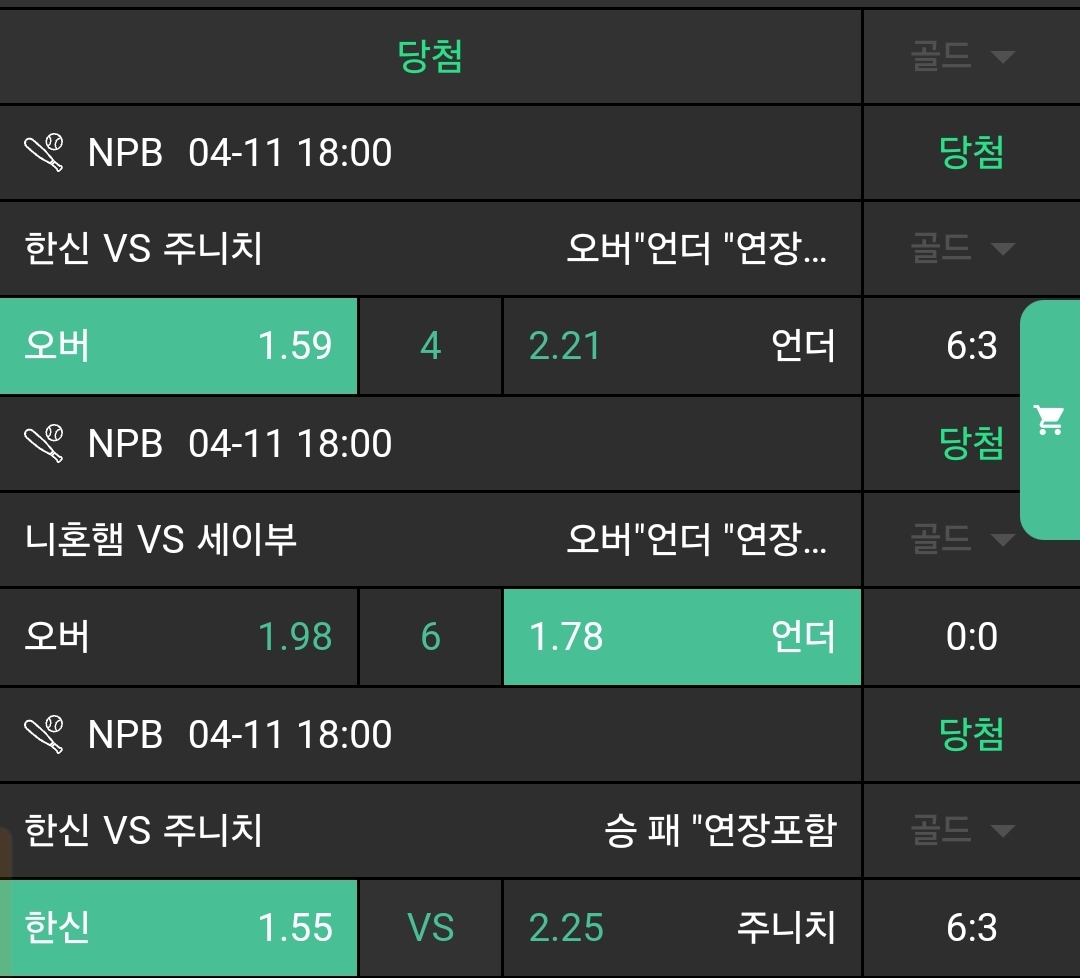Open the 골드 dropdown in the first 한신 오버/언더 row

962,248
